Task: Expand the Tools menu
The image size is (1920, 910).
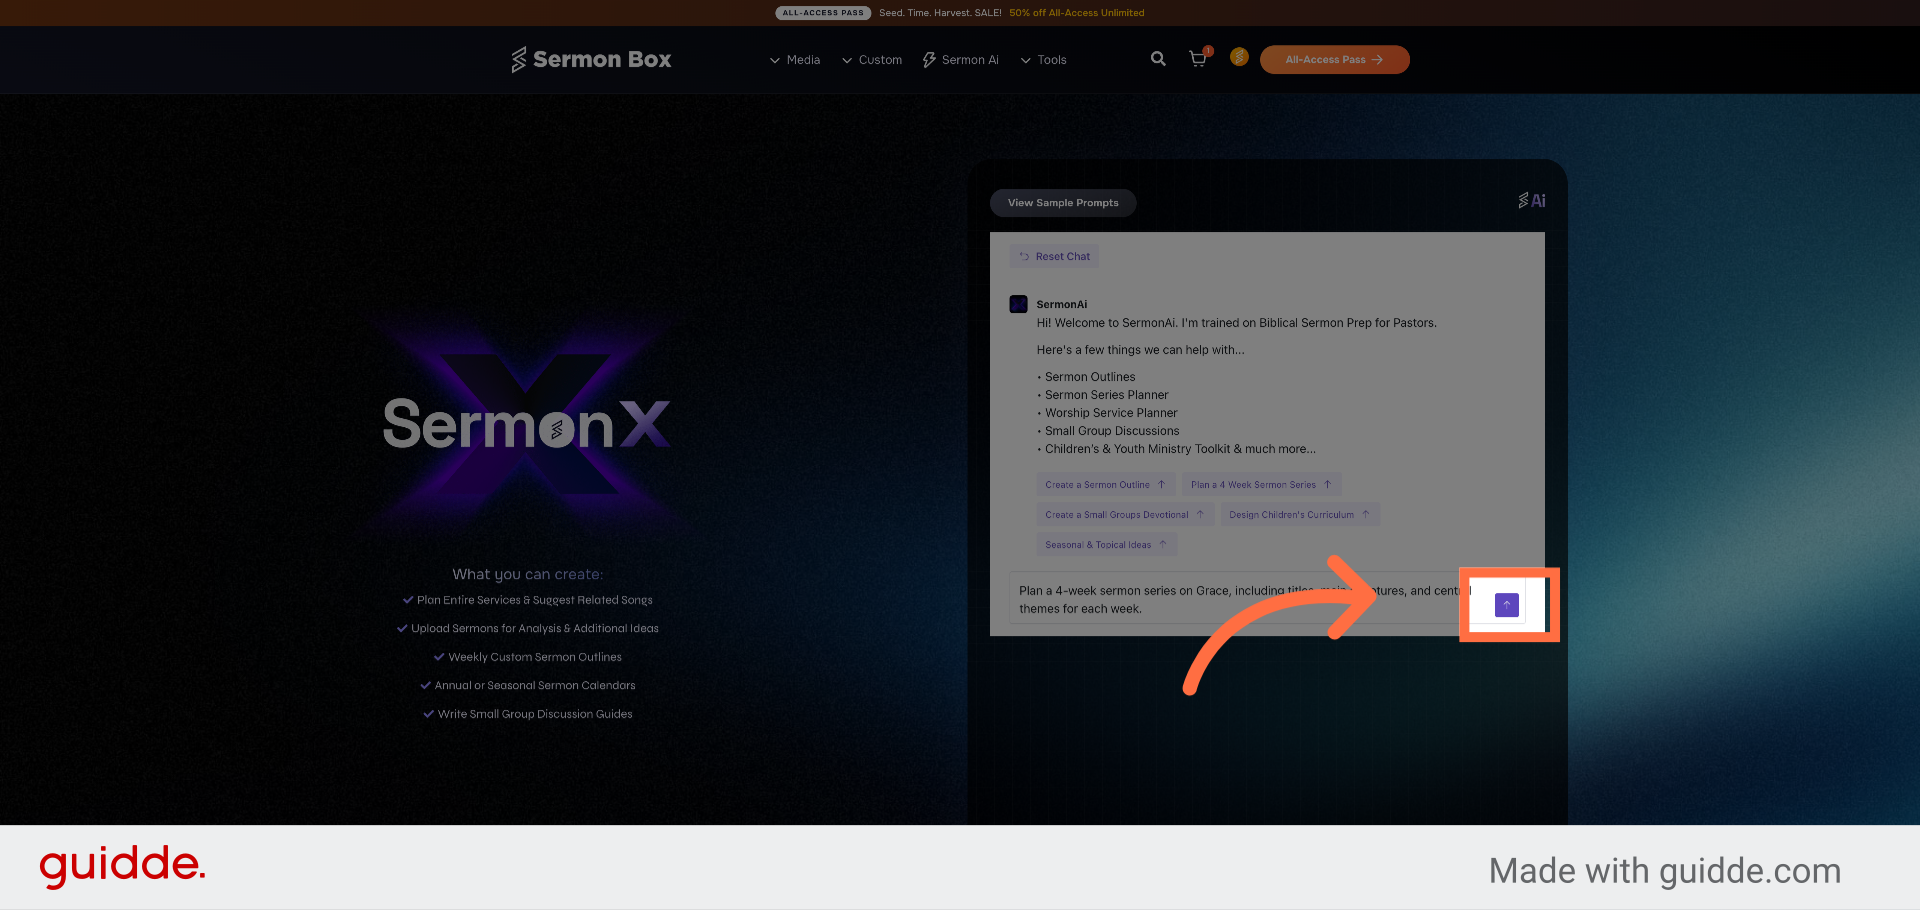Action: tap(1043, 60)
